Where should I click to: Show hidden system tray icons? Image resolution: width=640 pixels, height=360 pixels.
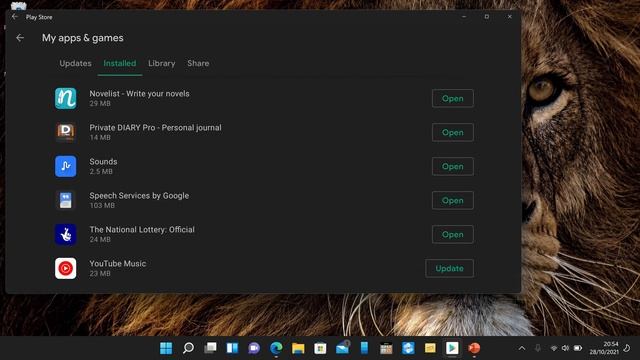point(522,348)
